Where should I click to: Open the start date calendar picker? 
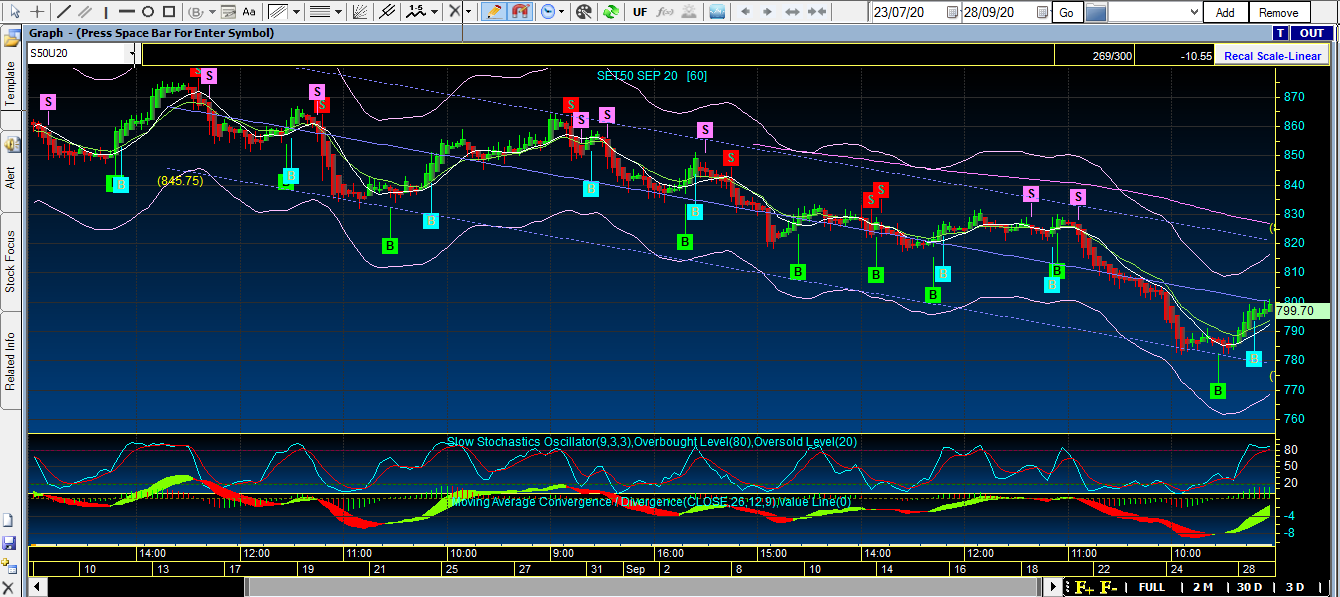[x=953, y=13]
